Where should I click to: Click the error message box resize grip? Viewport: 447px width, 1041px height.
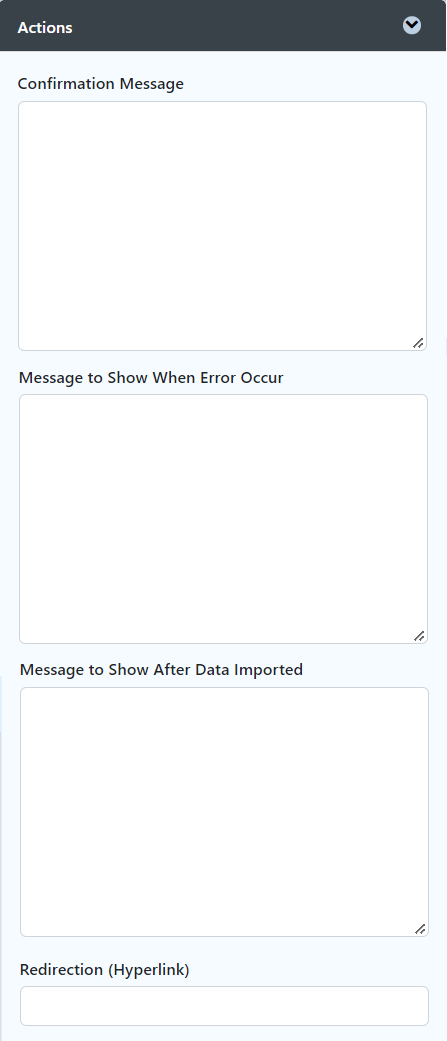[x=419, y=635]
